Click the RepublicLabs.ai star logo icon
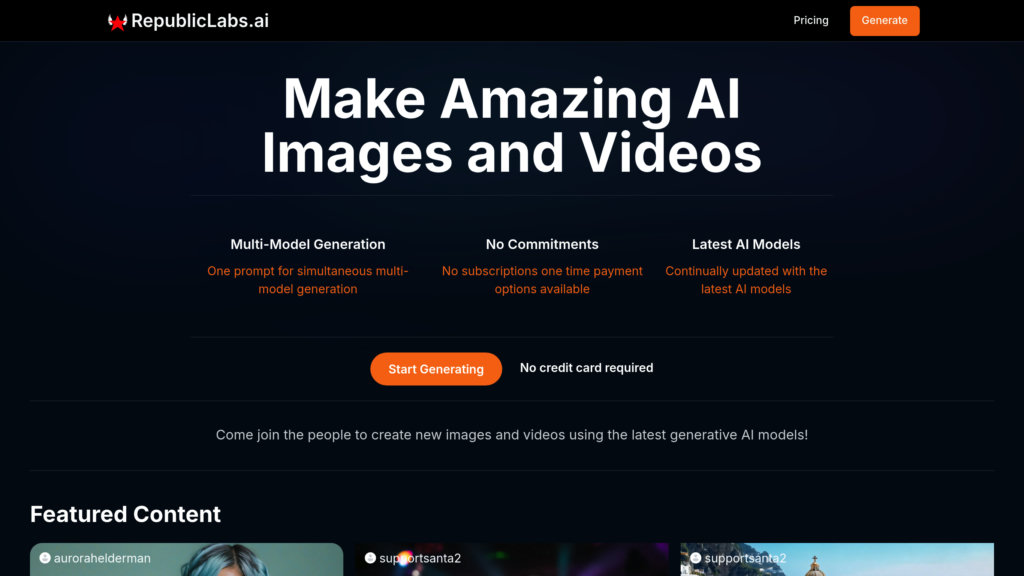Image resolution: width=1024 pixels, height=576 pixels. click(x=117, y=20)
